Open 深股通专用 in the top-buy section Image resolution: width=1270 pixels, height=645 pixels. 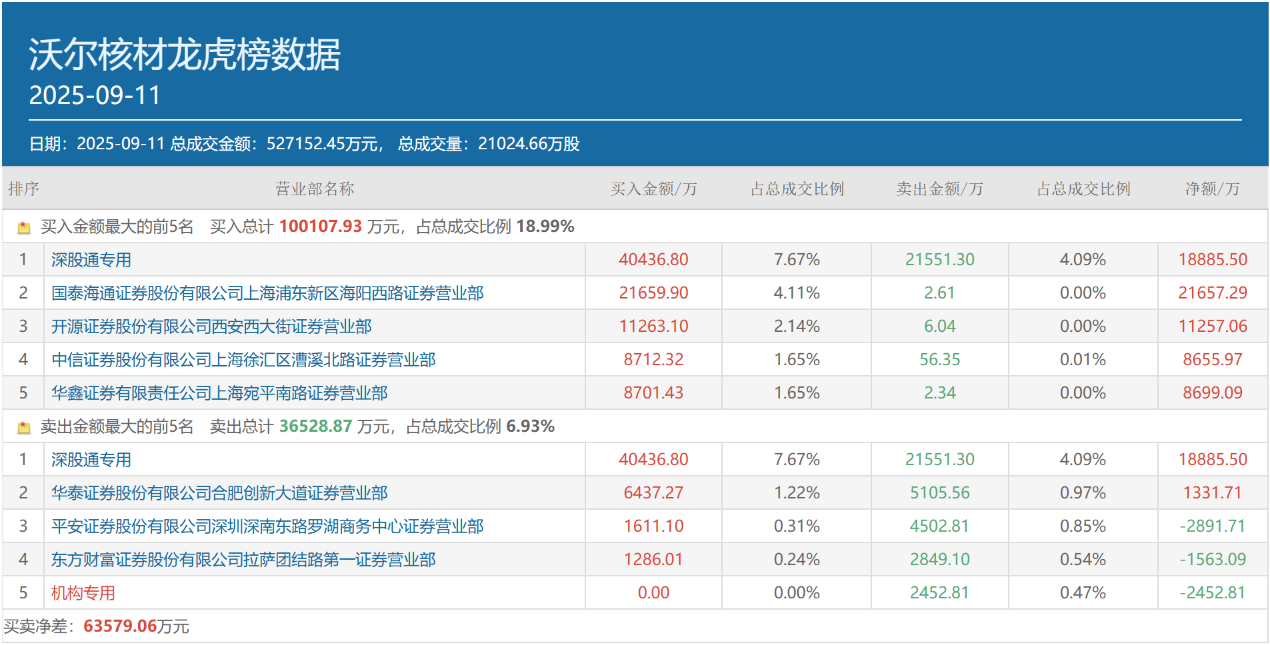[91, 260]
